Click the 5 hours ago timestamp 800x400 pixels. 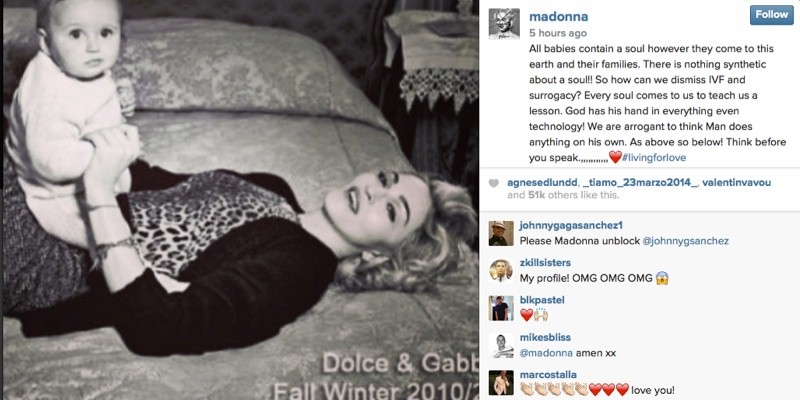(x=558, y=33)
